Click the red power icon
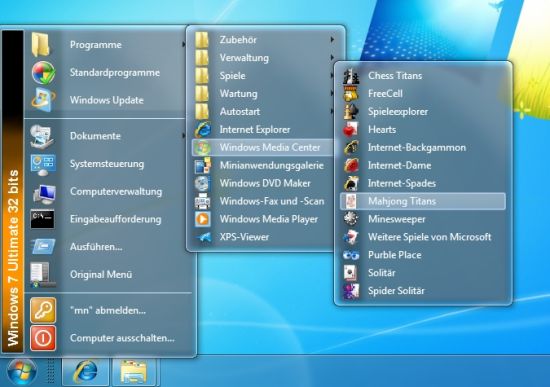 click(x=43, y=338)
